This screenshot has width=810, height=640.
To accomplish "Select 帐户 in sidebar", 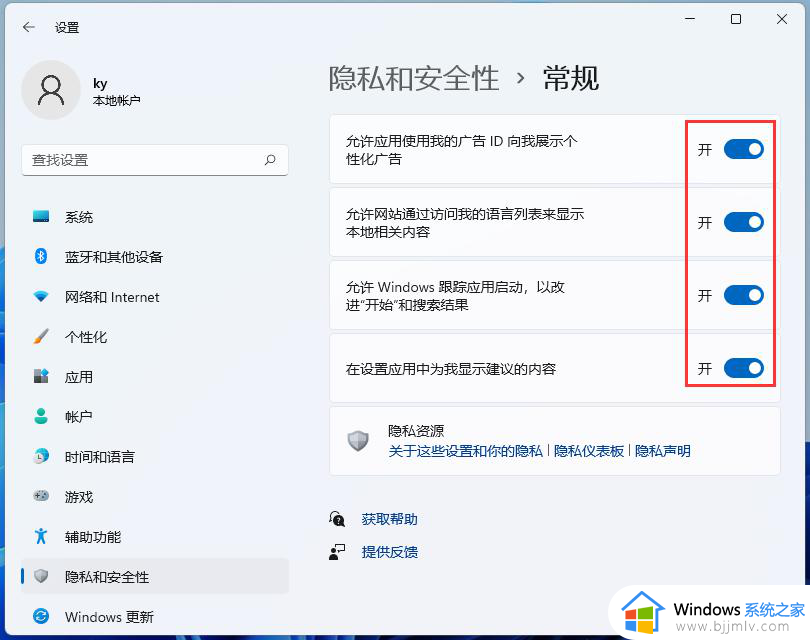I will click(x=155, y=416).
